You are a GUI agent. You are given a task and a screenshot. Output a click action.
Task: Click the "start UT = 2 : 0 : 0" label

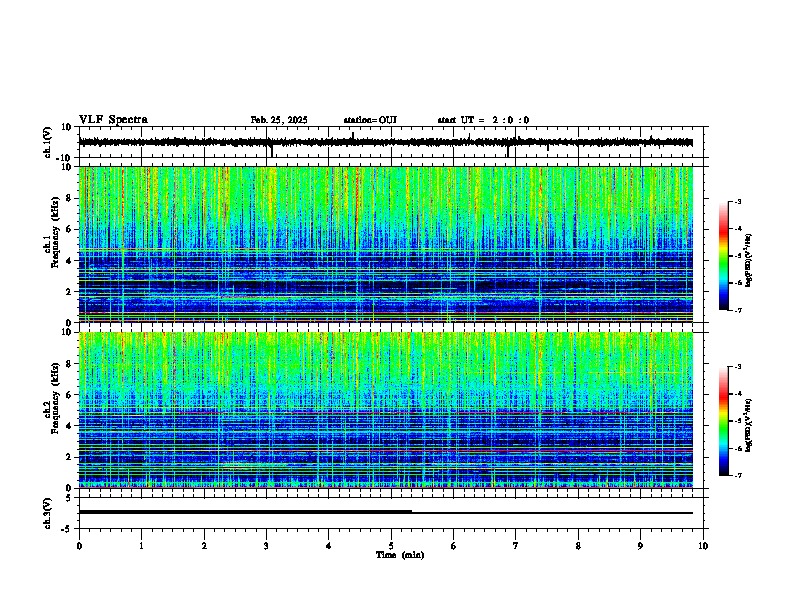click(x=483, y=120)
